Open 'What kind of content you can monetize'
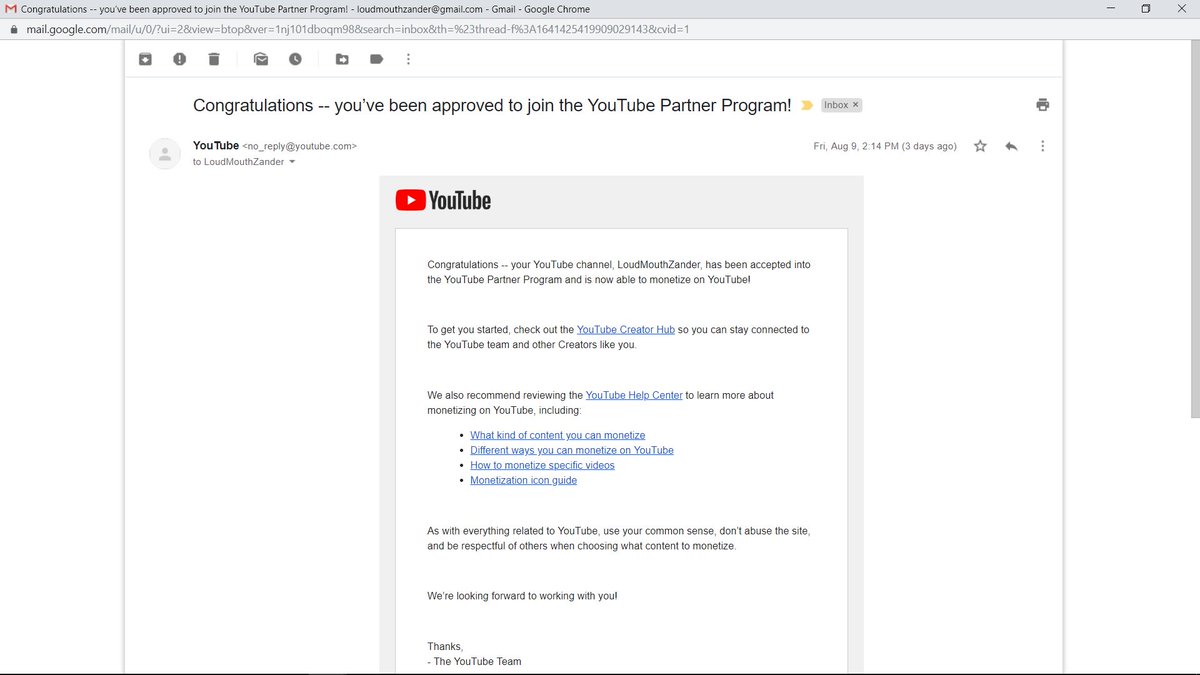1200x675 pixels. coord(558,435)
